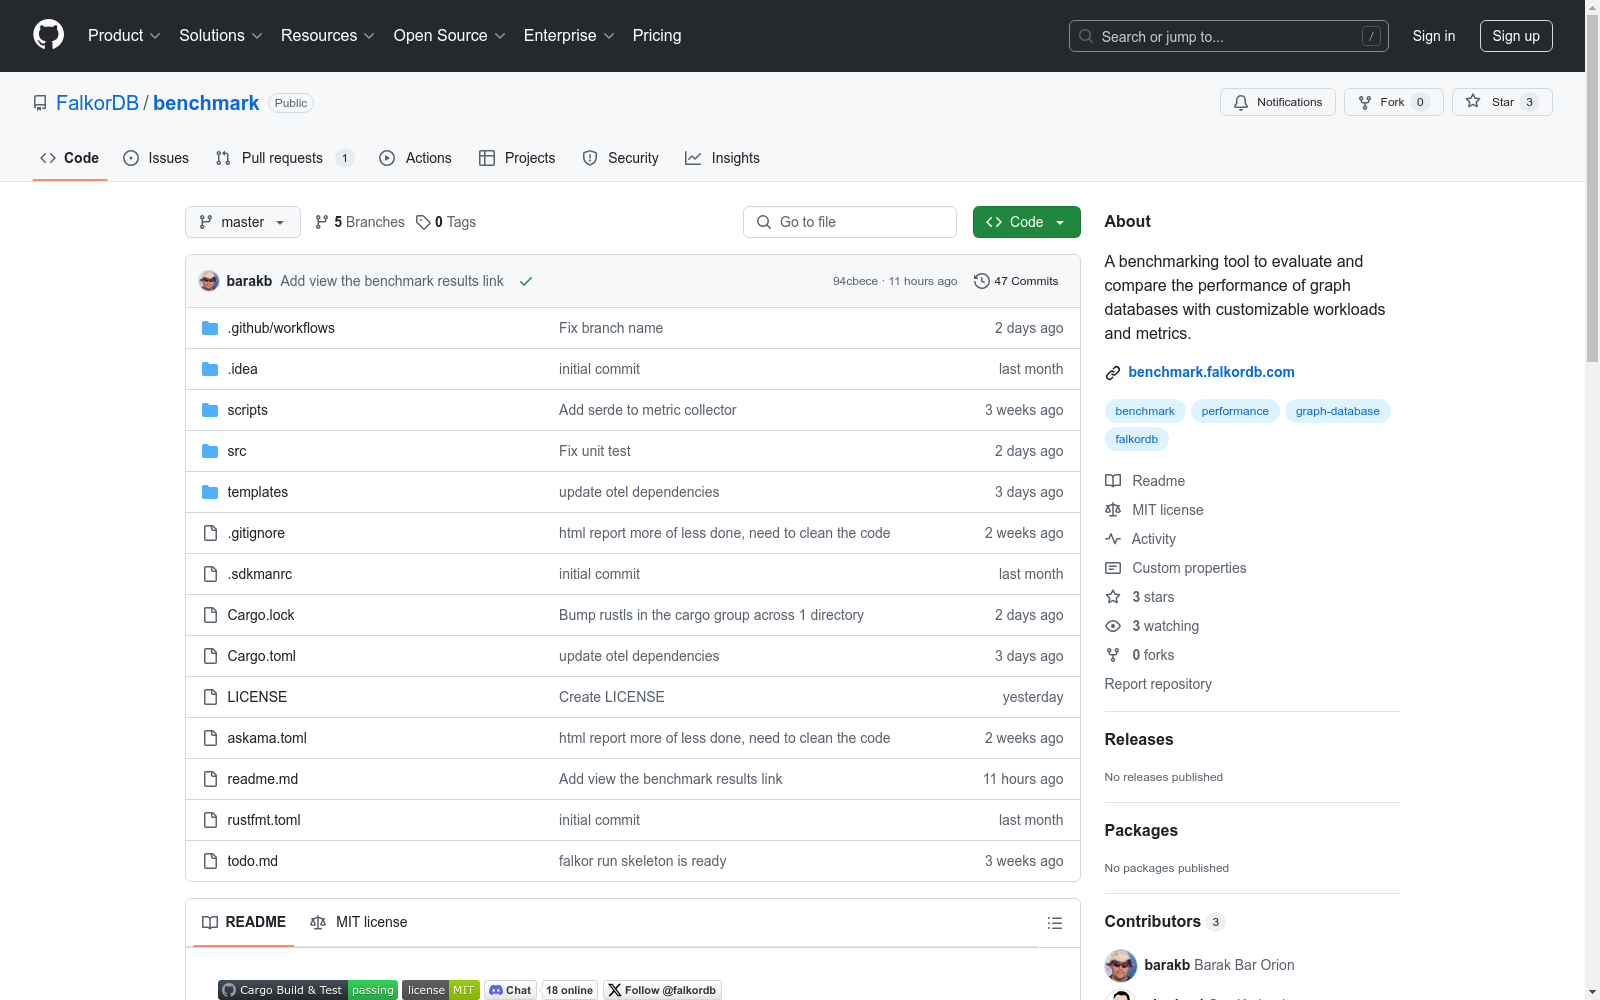Open the rustfmt.toml file
1600x1000 pixels.
point(264,820)
